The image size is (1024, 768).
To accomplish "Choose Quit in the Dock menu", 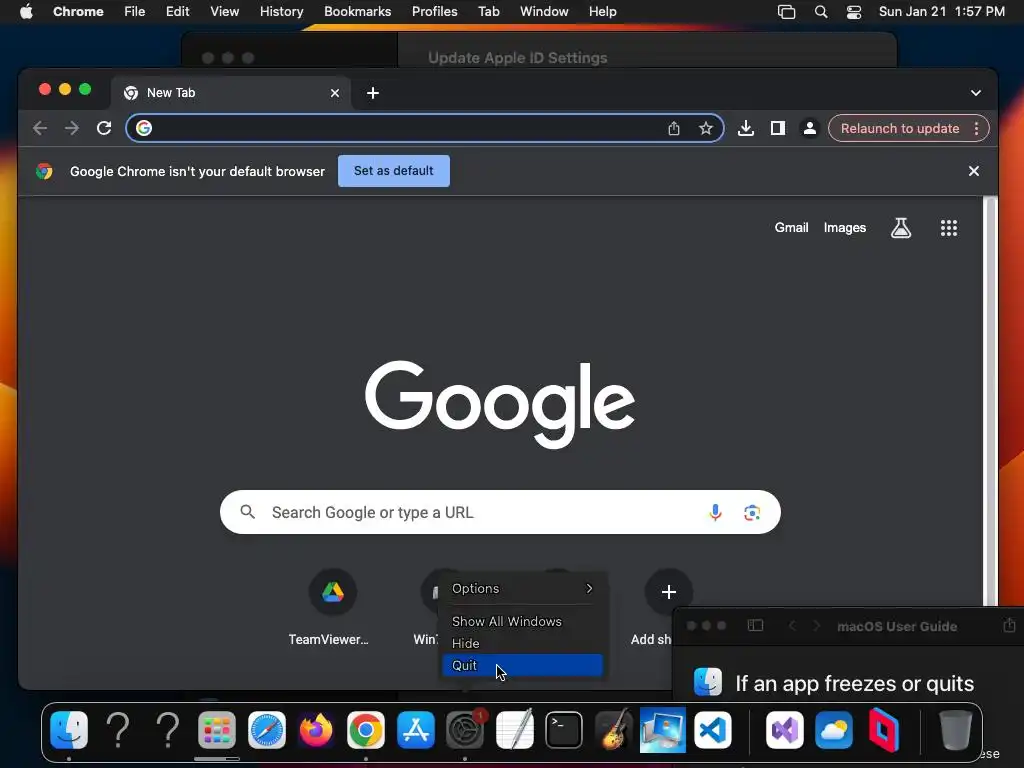I will tap(522, 665).
